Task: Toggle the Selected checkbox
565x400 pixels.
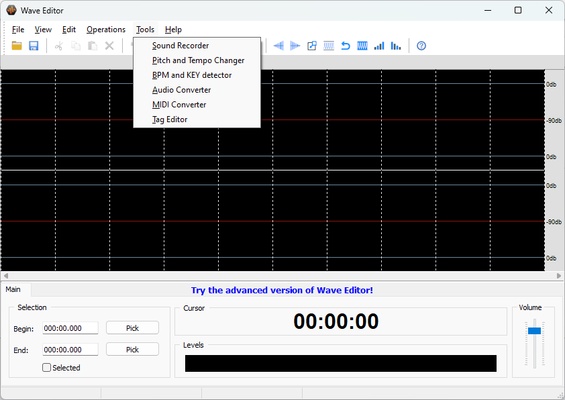Action: (46, 368)
